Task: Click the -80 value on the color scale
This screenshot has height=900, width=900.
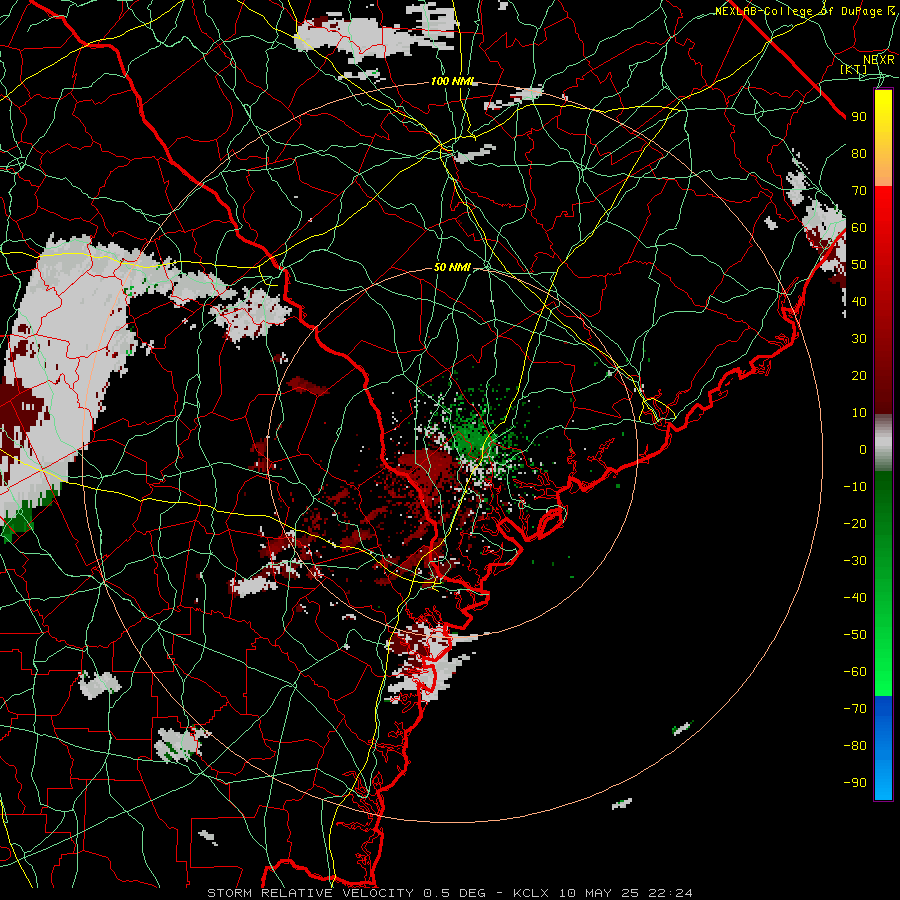Action: [855, 746]
